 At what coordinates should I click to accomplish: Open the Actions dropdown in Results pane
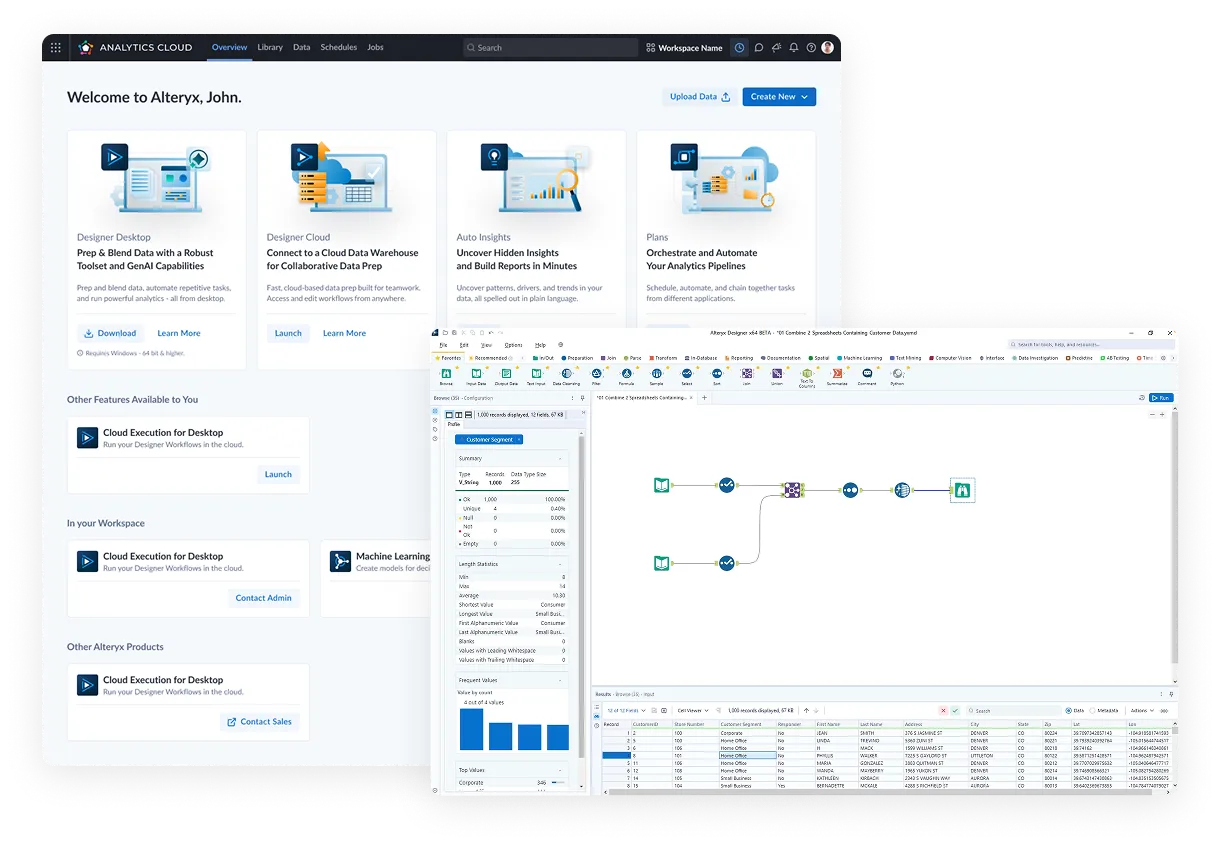click(1141, 710)
